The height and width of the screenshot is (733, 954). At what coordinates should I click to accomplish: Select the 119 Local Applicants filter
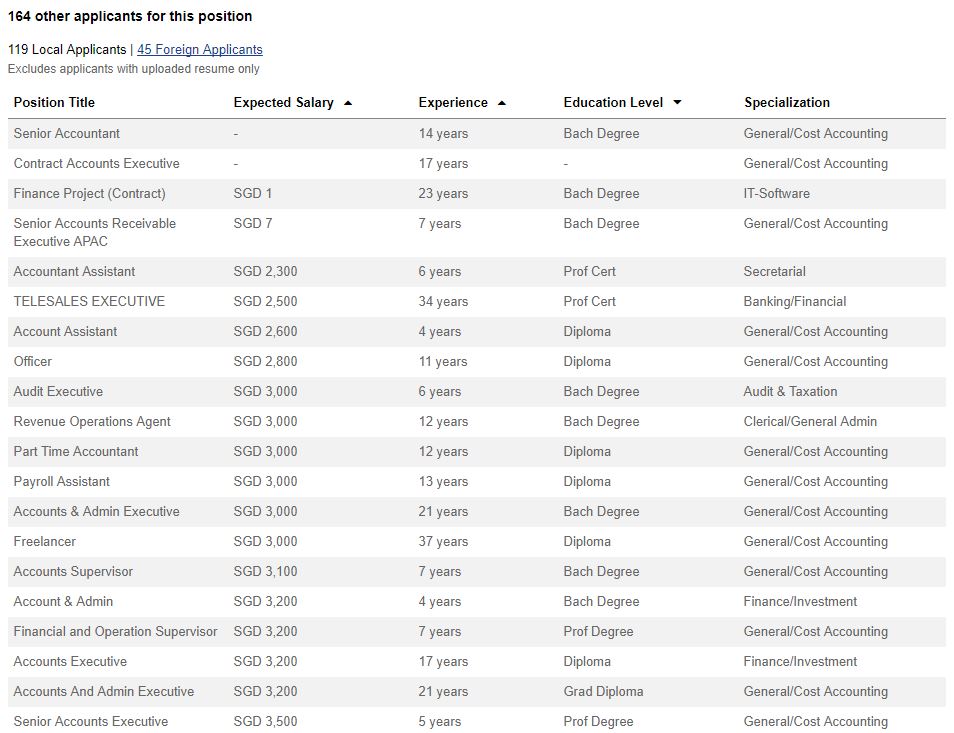point(67,49)
